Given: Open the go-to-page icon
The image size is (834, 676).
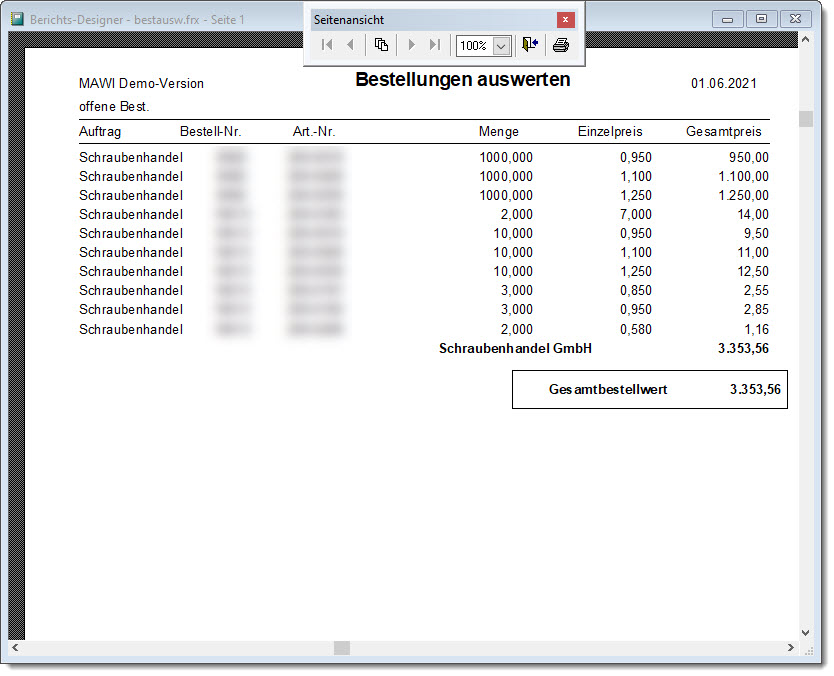Looking at the screenshot, I should pos(381,45).
